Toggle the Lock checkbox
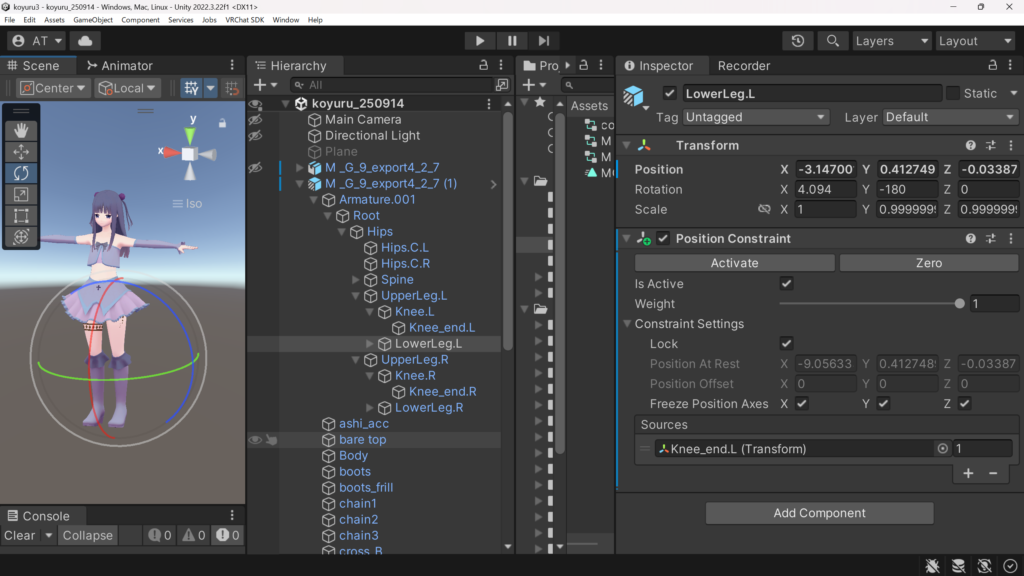The height and width of the screenshot is (576, 1024). click(786, 344)
